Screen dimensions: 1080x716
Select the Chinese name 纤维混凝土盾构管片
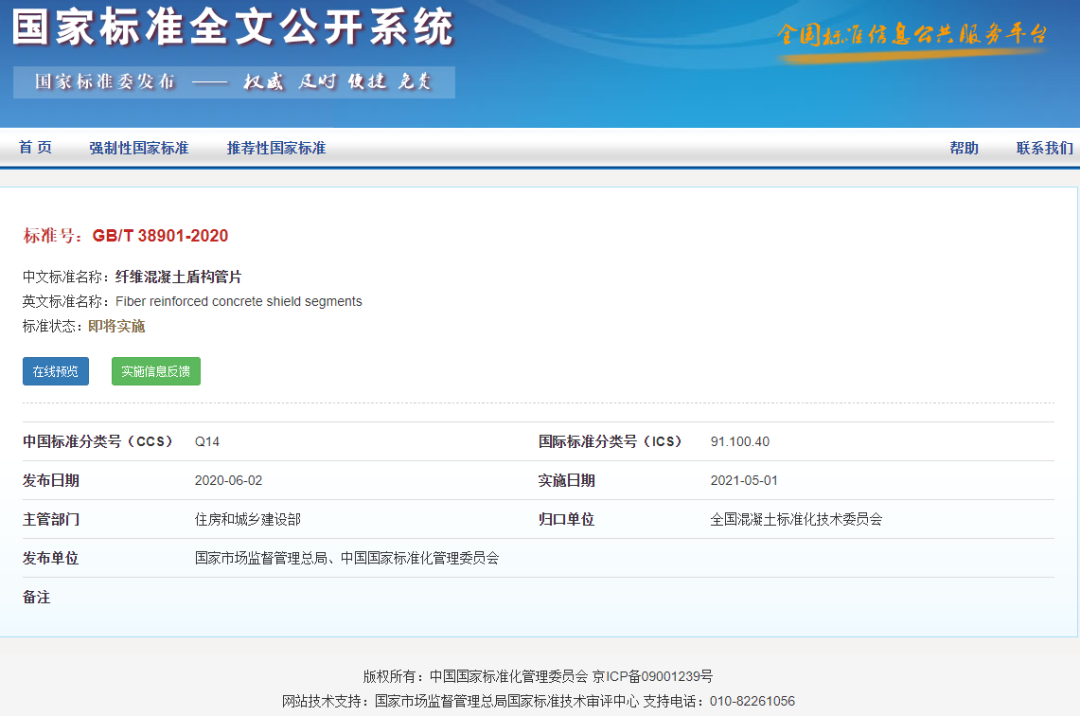(x=178, y=277)
